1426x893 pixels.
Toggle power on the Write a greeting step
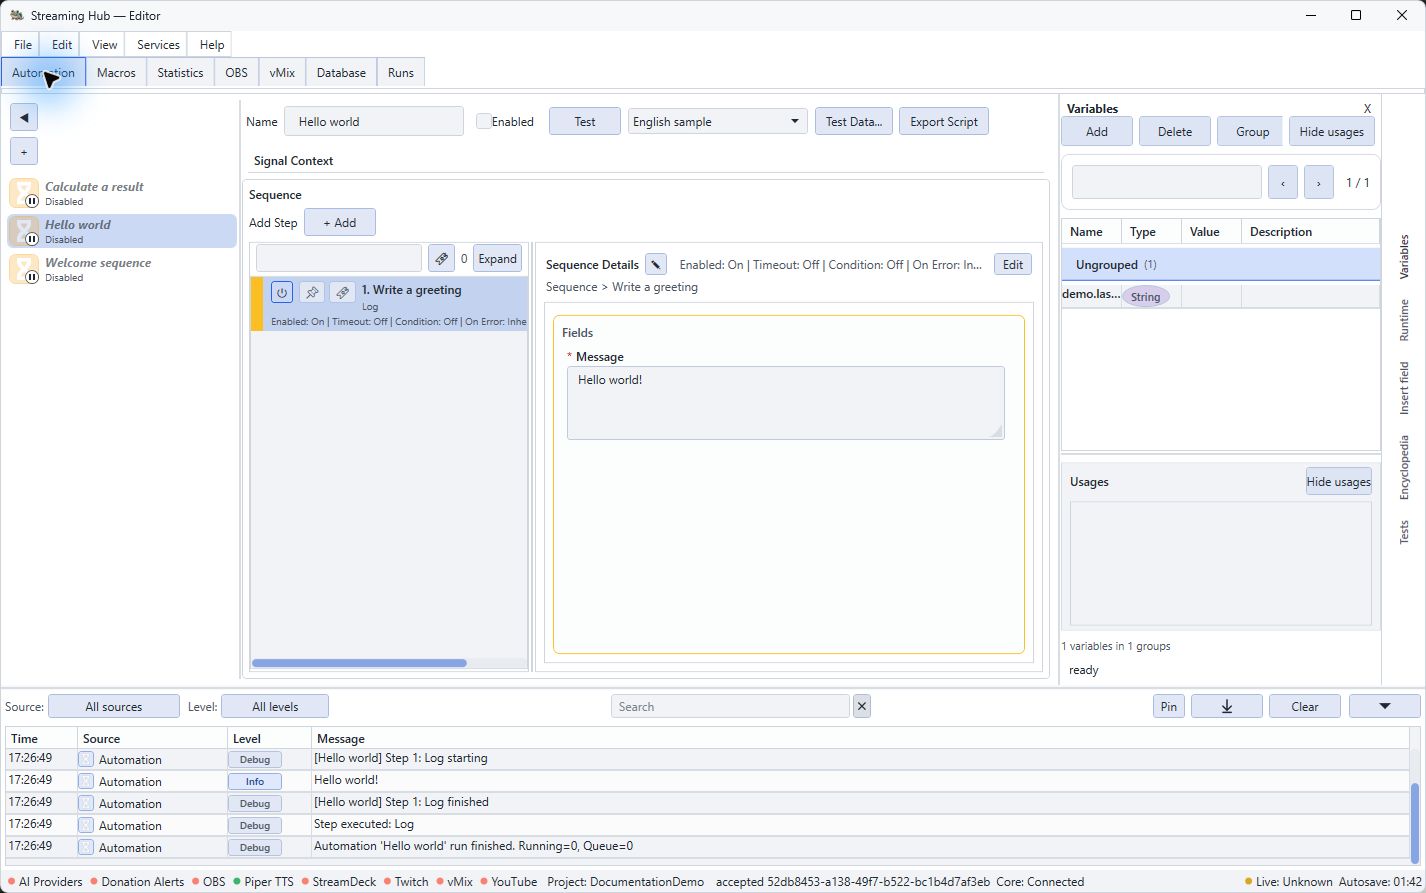tap(282, 292)
